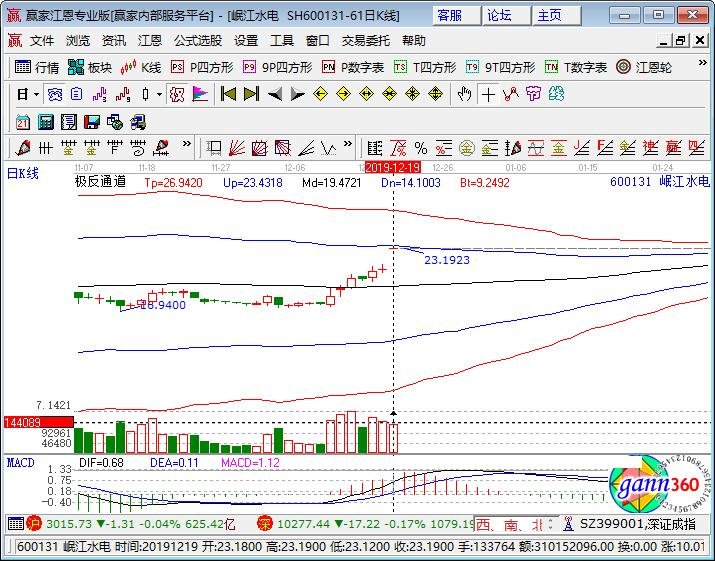Select the hand pan tool
The image size is (715, 561).
(464, 94)
